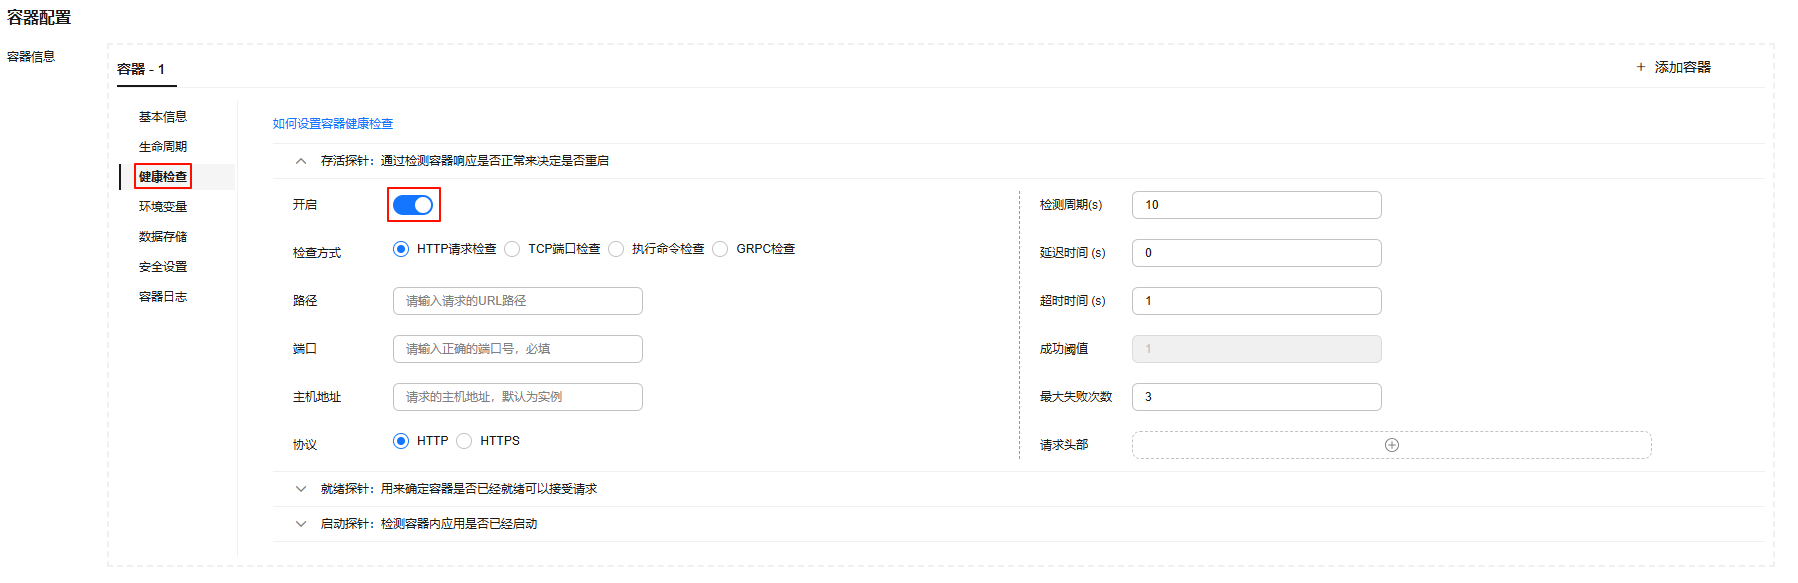Focus the 端口 port number field
The image size is (1798, 583).
pos(518,349)
